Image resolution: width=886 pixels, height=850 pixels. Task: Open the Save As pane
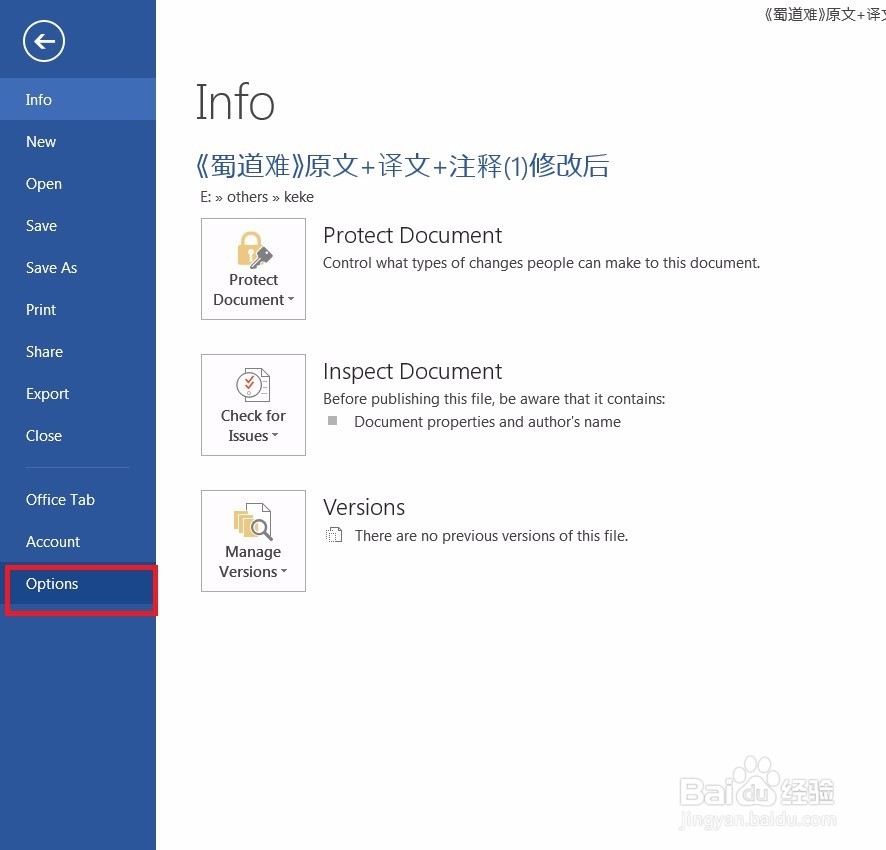coord(51,267)
